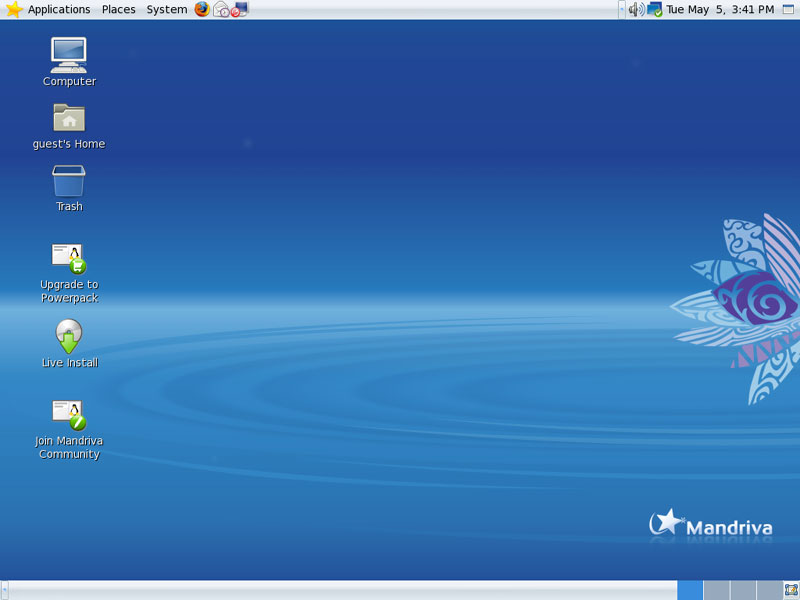
Task: Click the Mandriva Control Center panel launcher
Action: 239,9
